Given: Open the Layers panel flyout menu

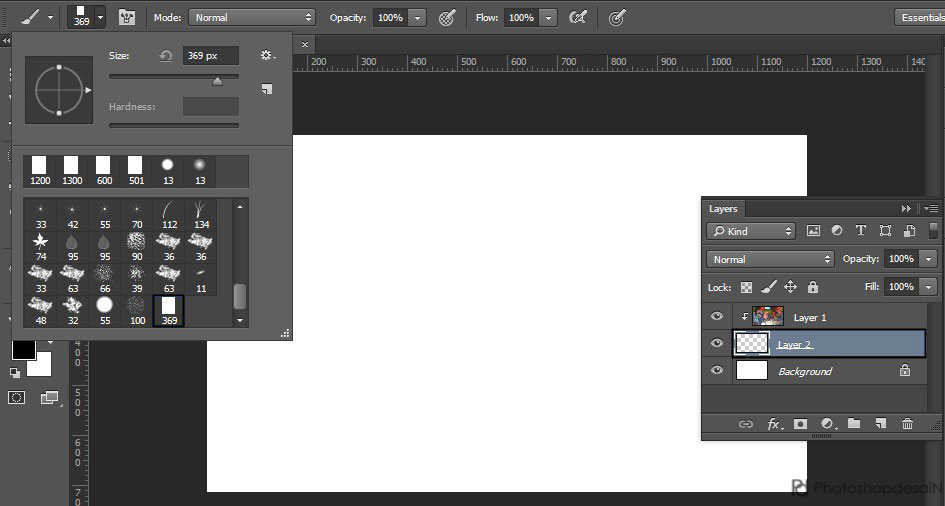Looking at the screenshot, I should [x=931, y=209].
